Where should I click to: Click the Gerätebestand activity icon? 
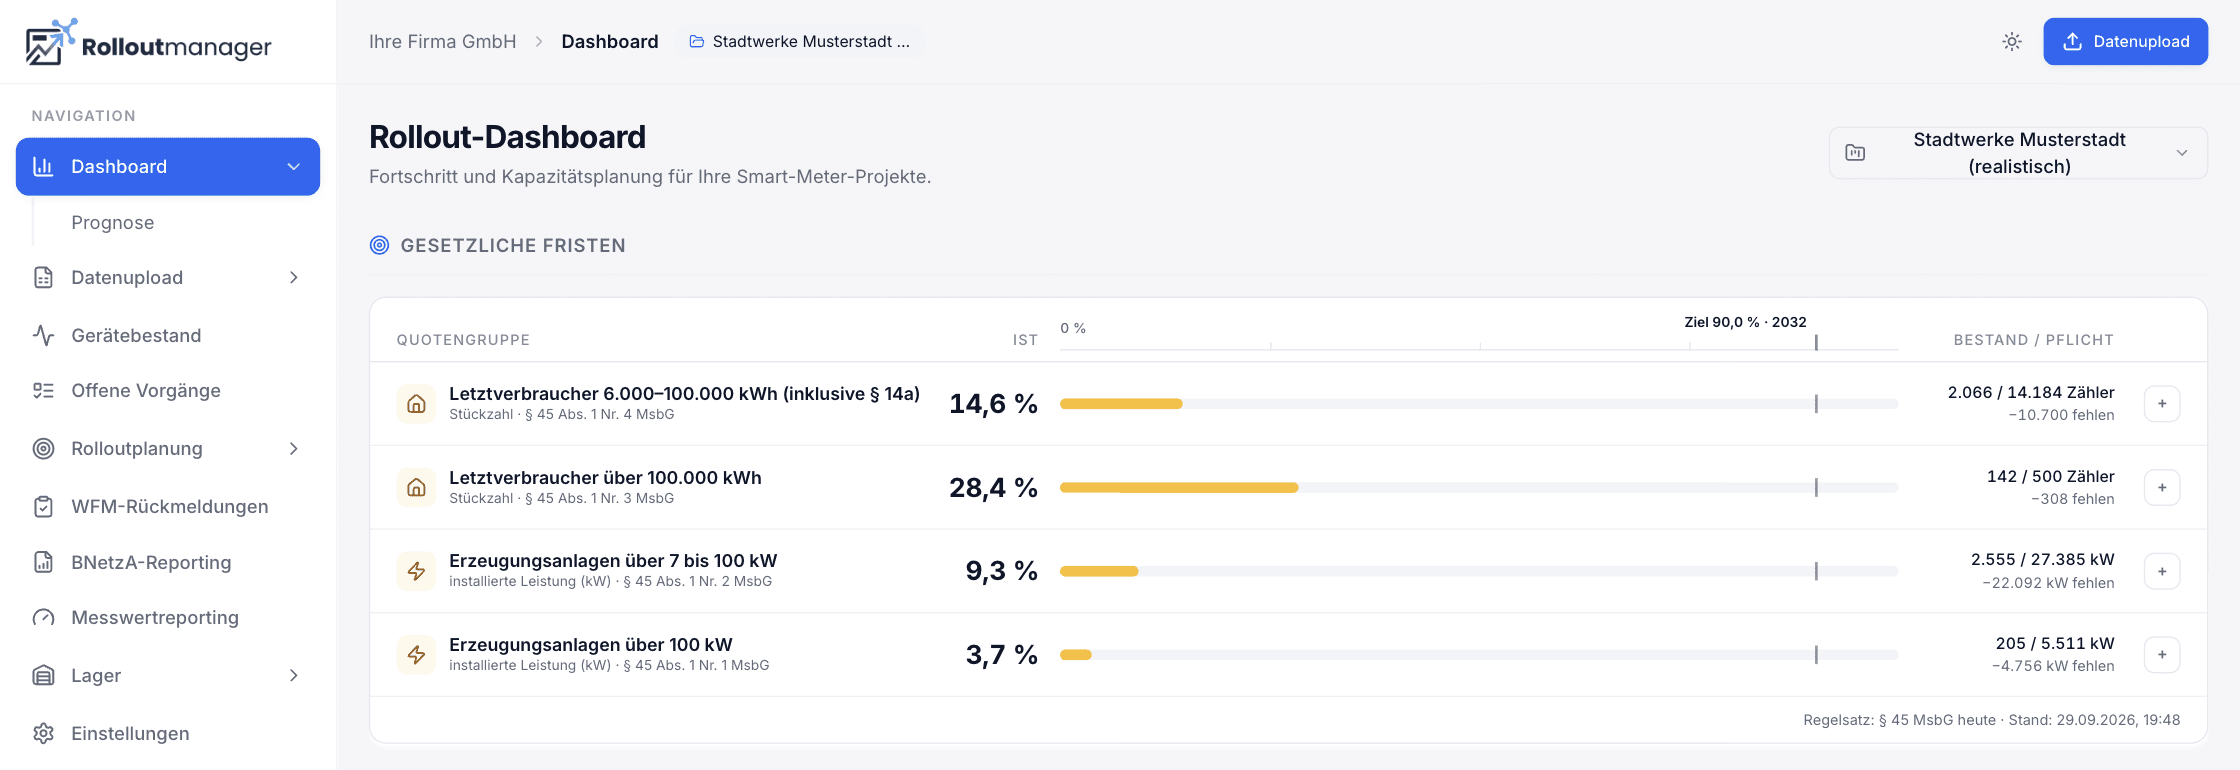point(43,336)
